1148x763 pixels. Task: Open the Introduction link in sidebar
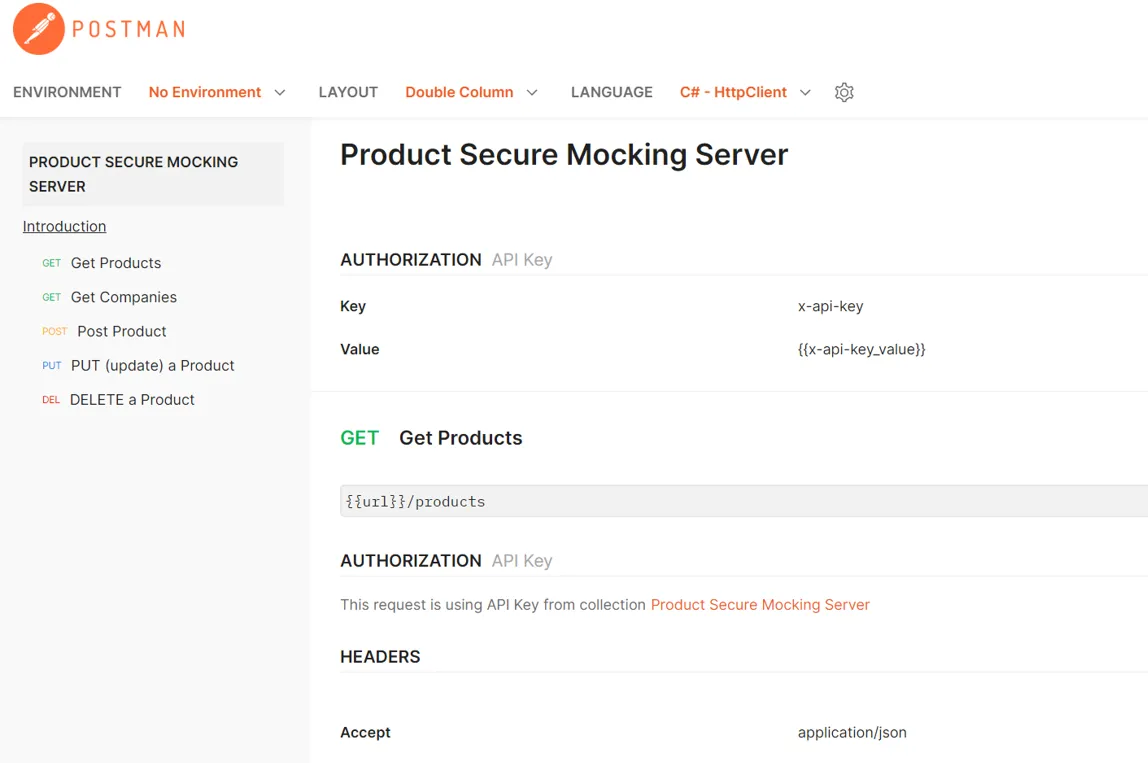(64, 226)
